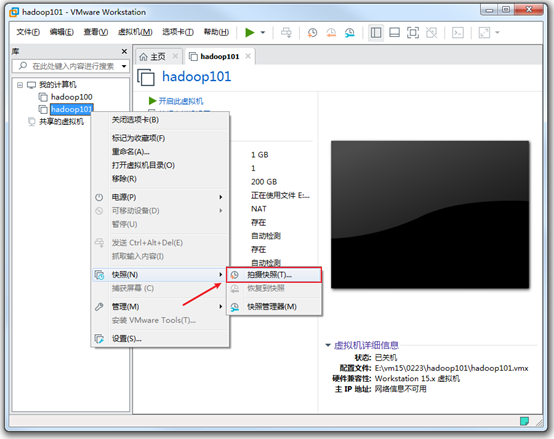
Task: Close the hadoop101 tab
Action: [x=248, y=56]
